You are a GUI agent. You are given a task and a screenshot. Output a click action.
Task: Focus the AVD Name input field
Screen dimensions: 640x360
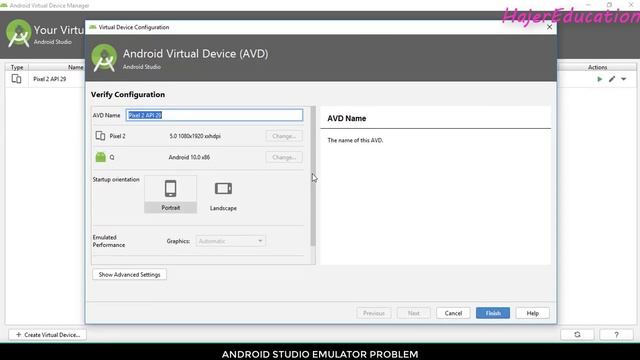pos(215,115)
